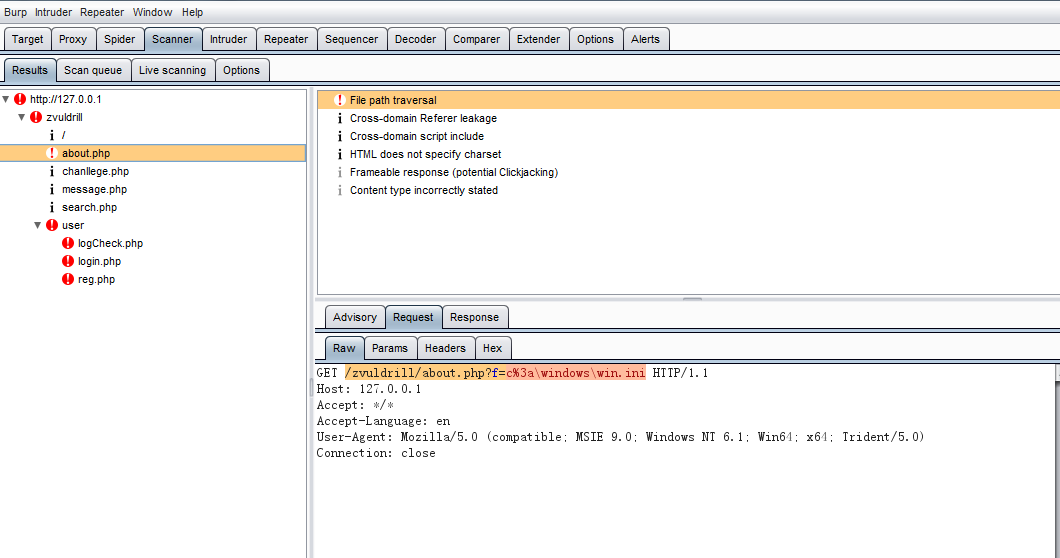Select login.php in the site tree

pyautogui.click(x=99, y=261)
